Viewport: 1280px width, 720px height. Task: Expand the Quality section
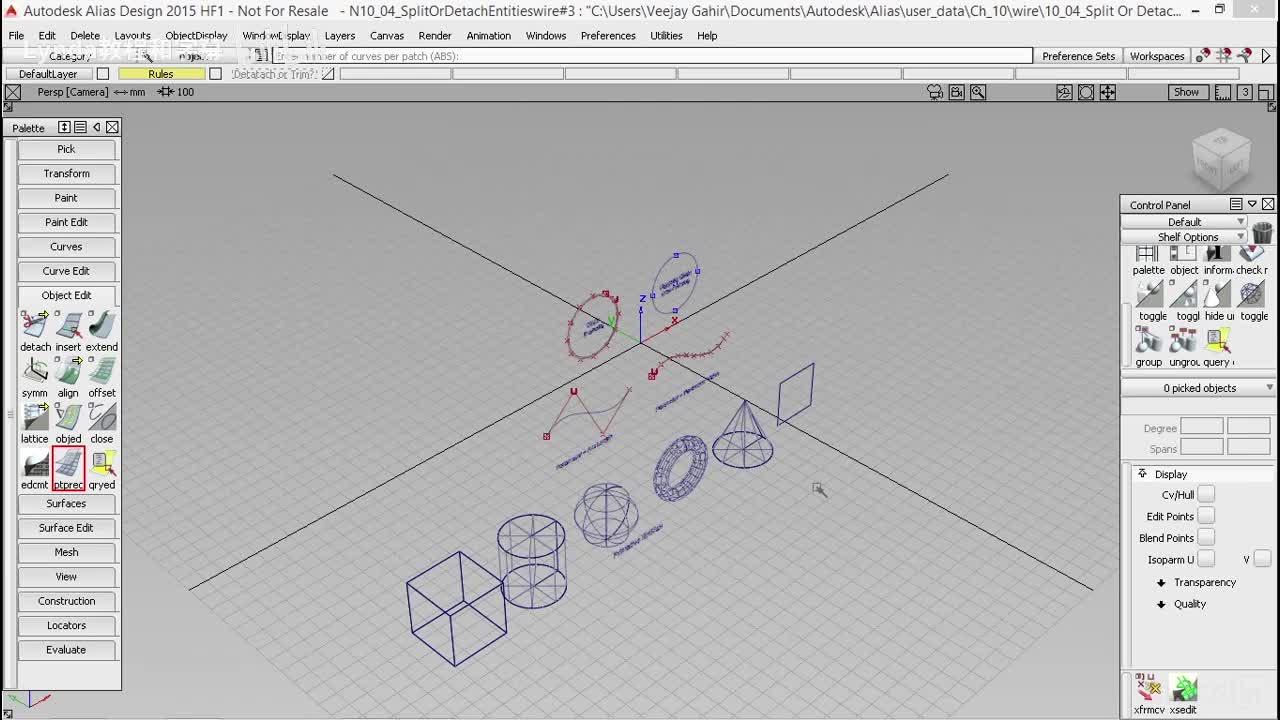pyautogui.click(x=1161, y=604)
